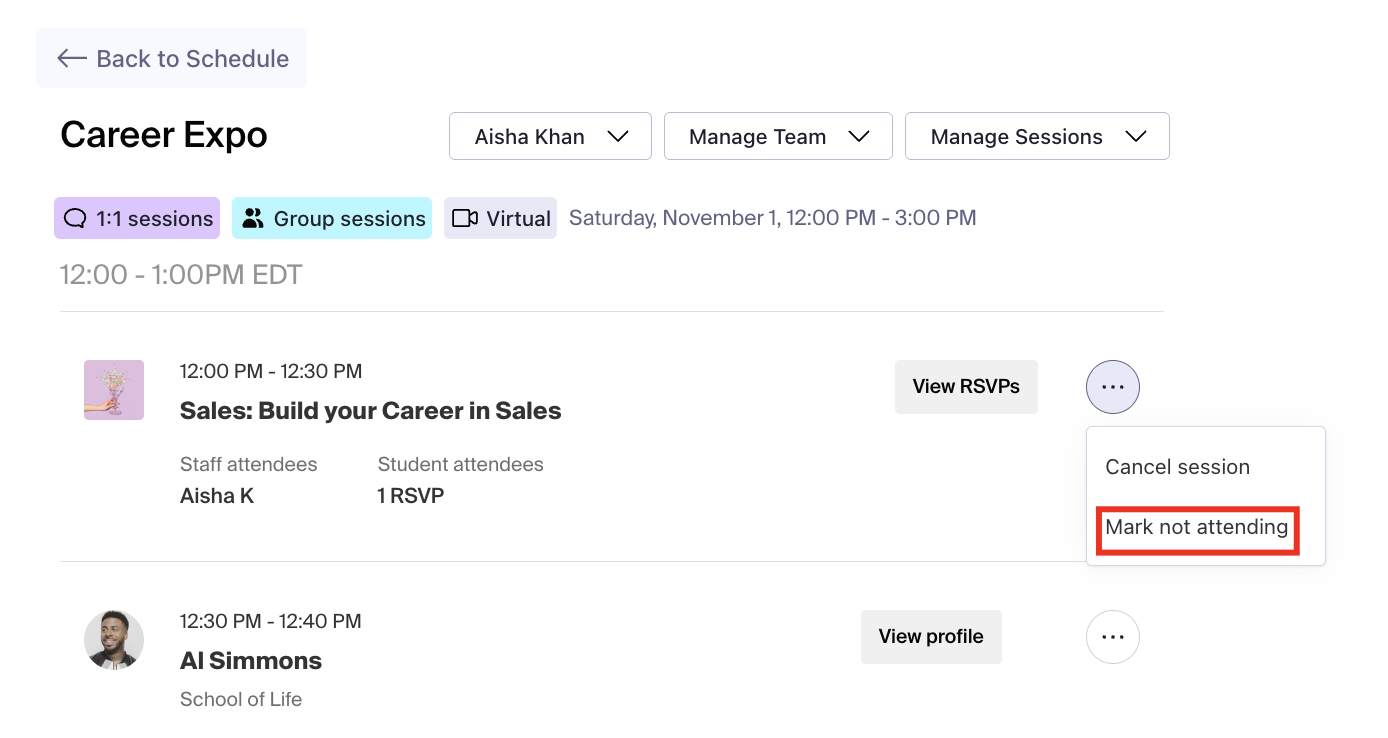Select Cancel session from the menu

coord(1177,467)
